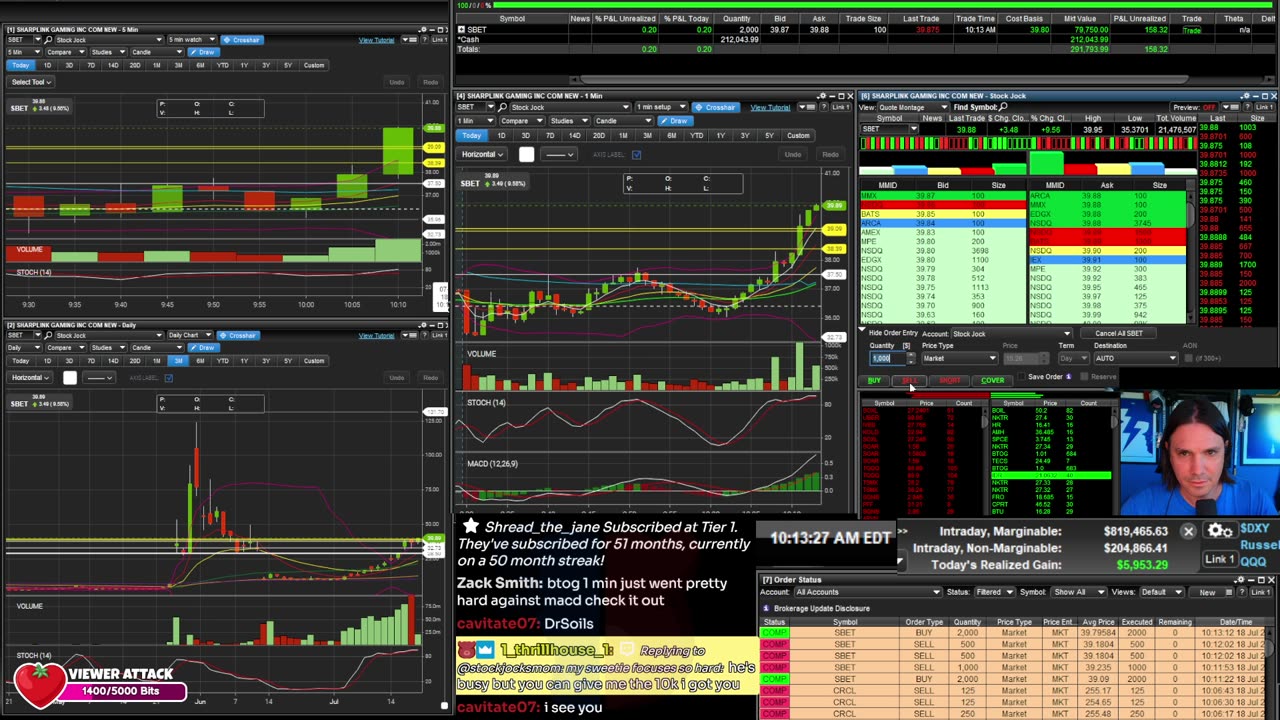The width and height of the screenshot is (1280, 720).
Task: Toggle the AON checkbox in order entry
Action: point(1189,358)
